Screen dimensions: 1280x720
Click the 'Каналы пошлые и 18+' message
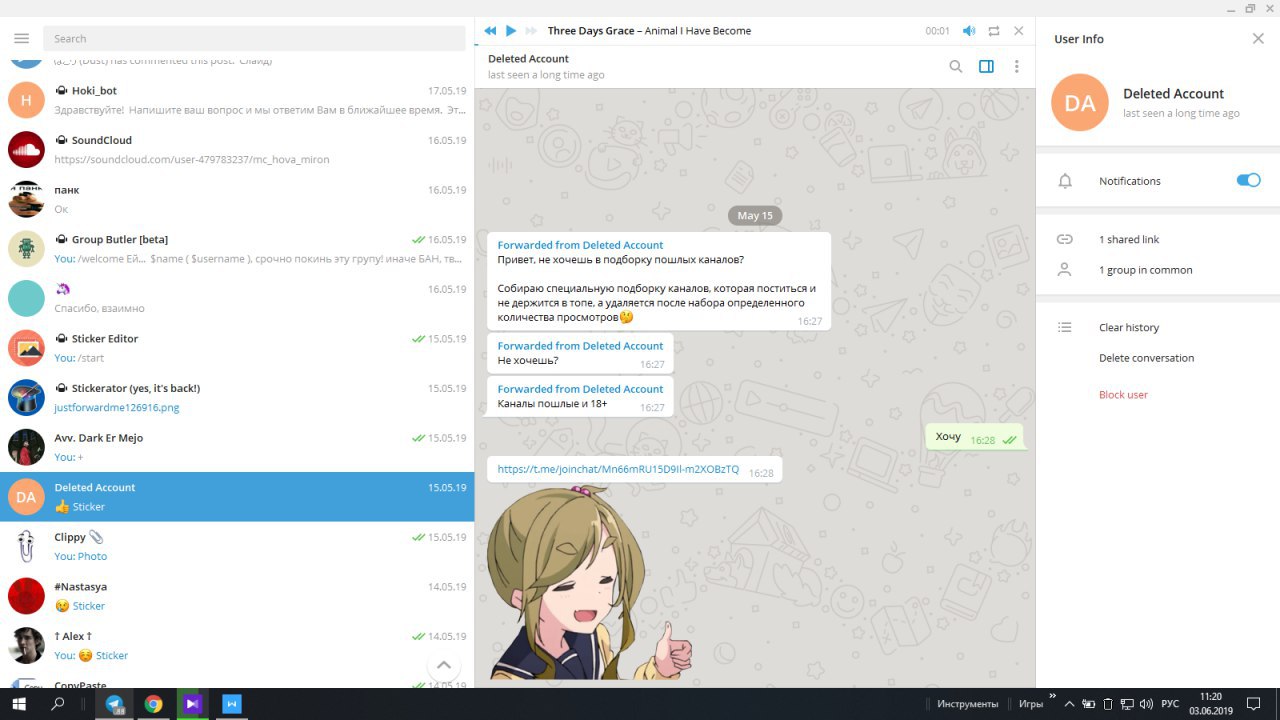tap(580, 397)
